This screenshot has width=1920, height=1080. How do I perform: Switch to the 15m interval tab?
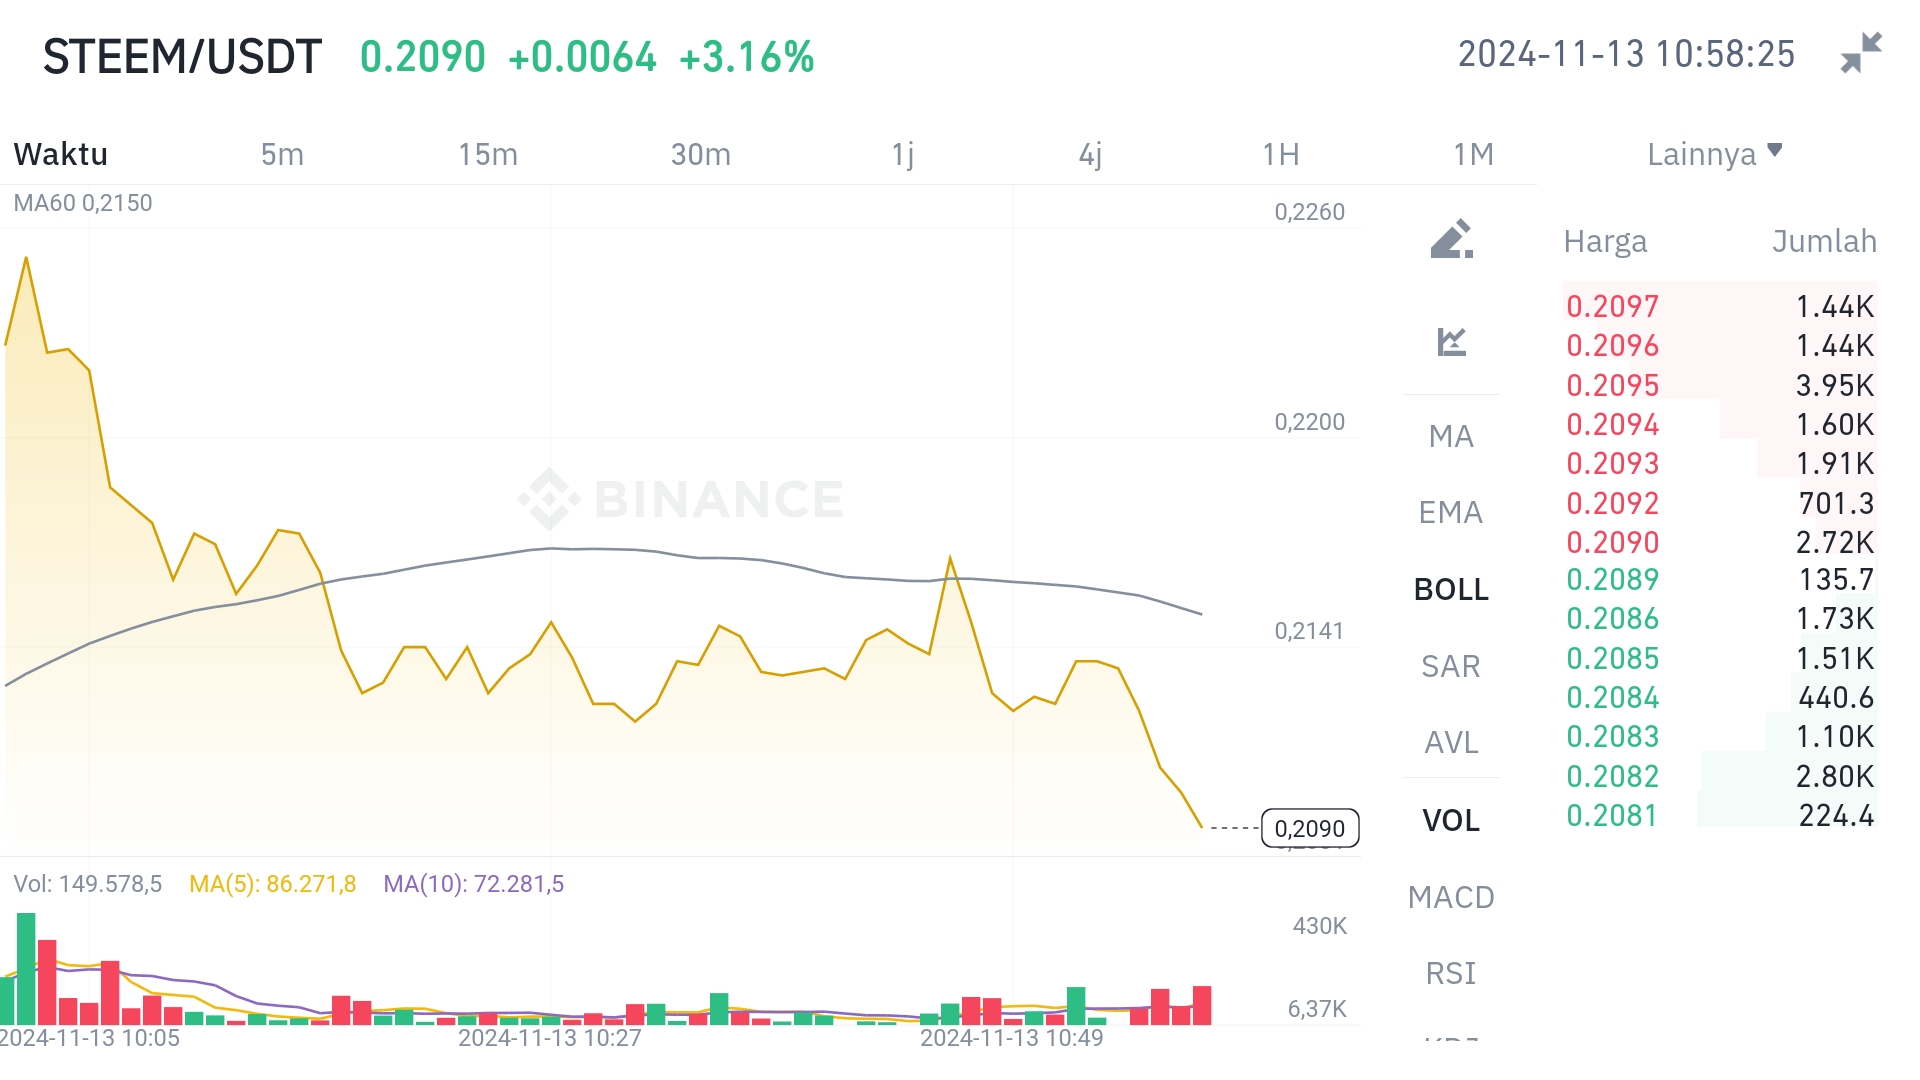(x=488, y=154)
